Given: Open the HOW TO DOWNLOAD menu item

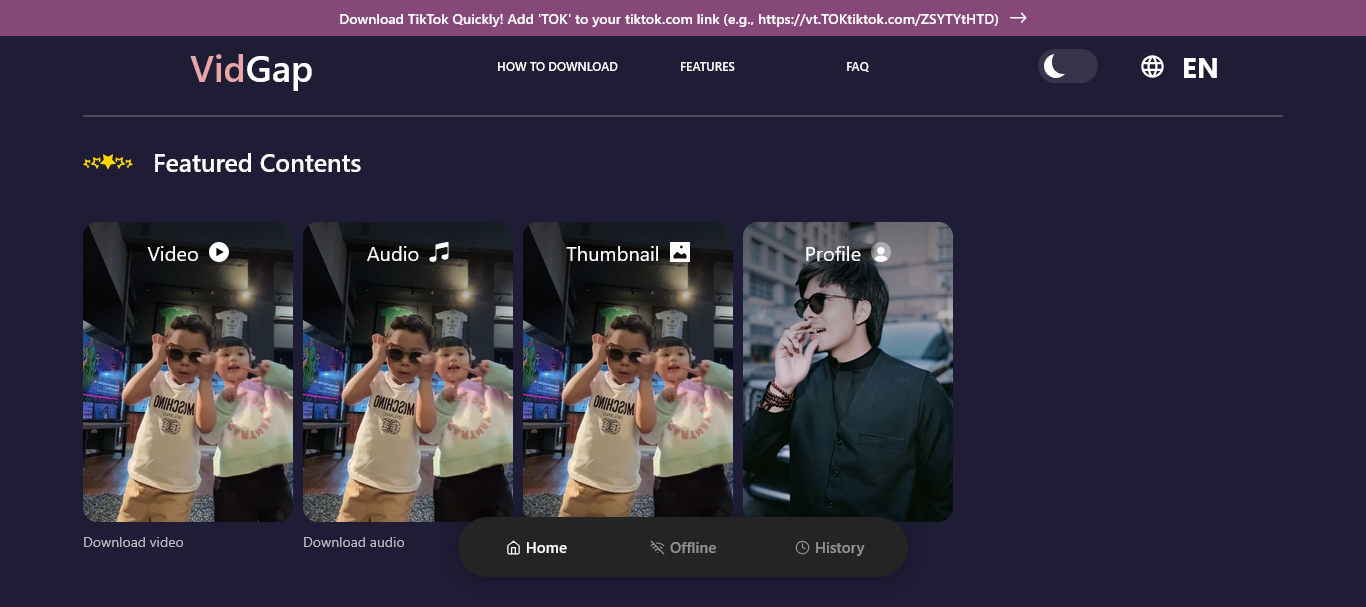Looking at the screenshot, I should 557,67.
